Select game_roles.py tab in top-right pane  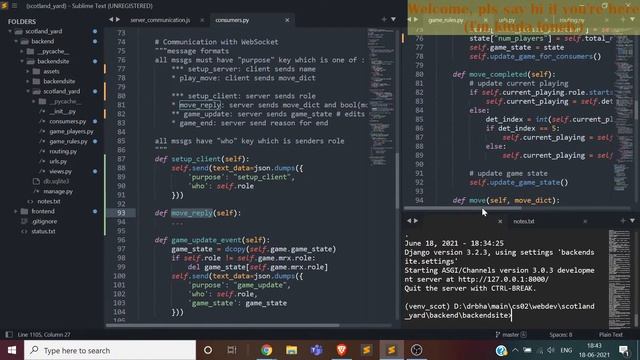click(x=446, y=20)
